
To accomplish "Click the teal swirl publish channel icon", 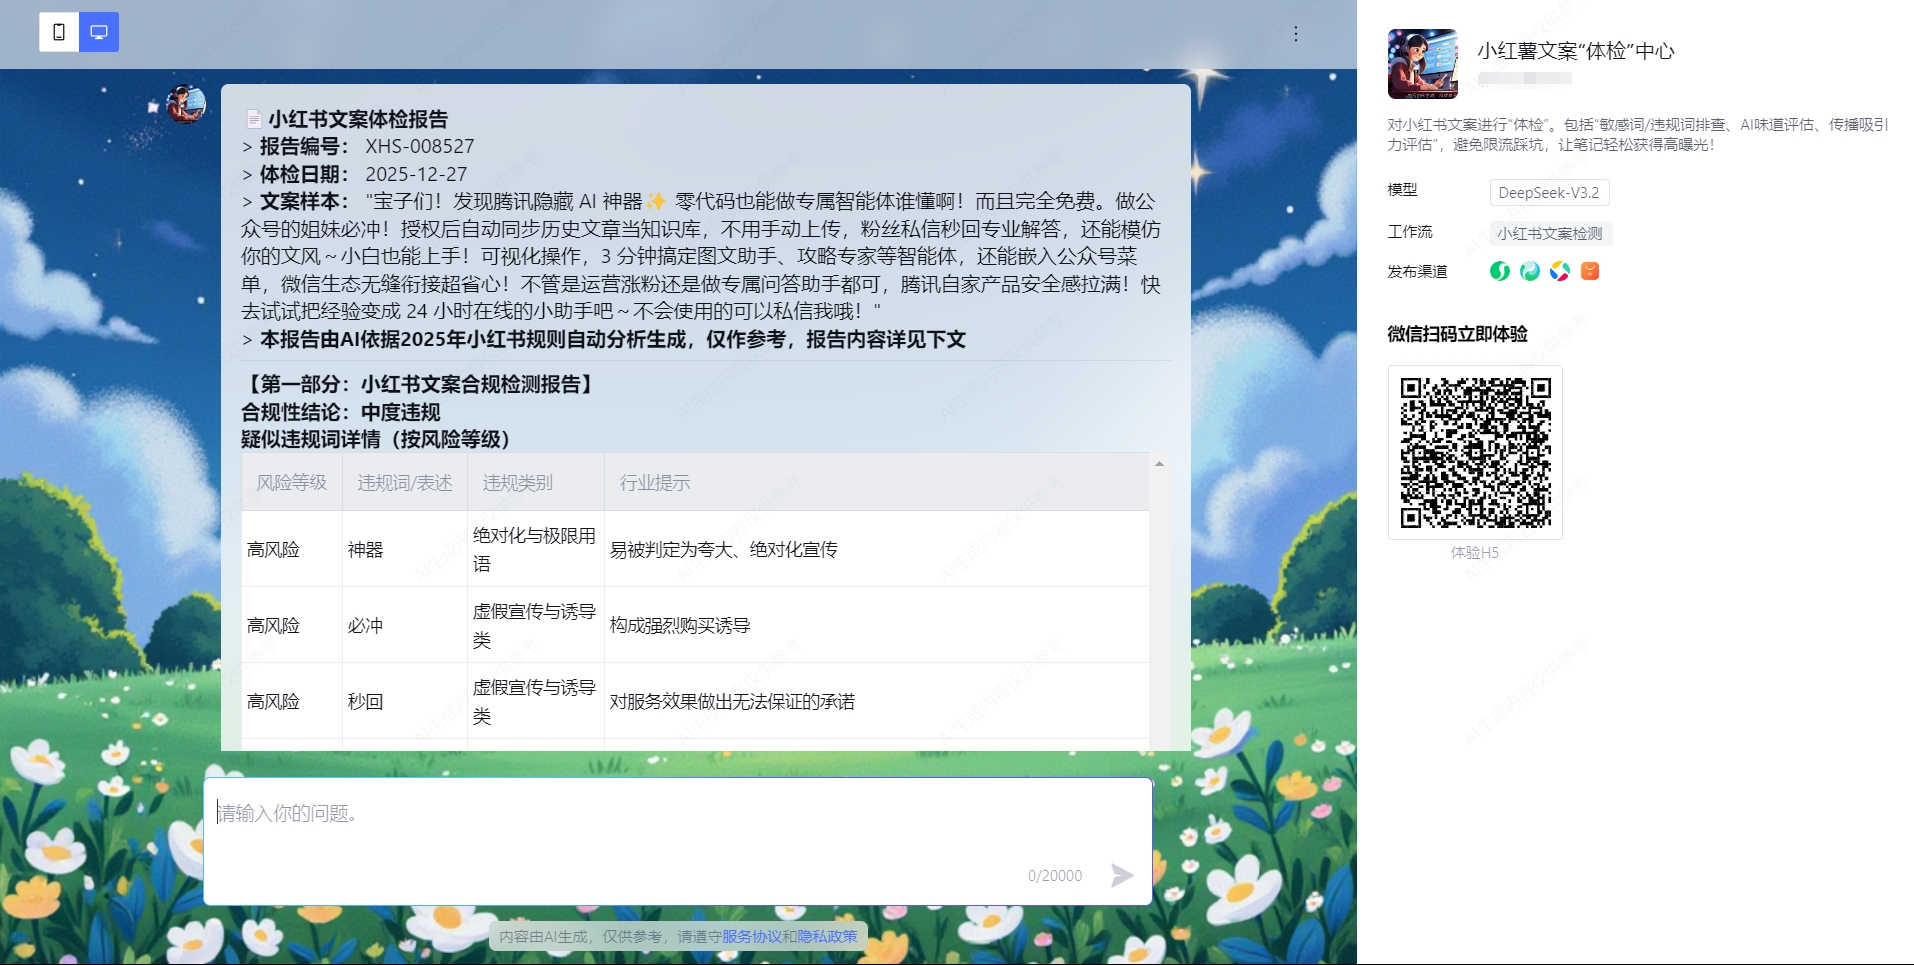I will 1530,271.
